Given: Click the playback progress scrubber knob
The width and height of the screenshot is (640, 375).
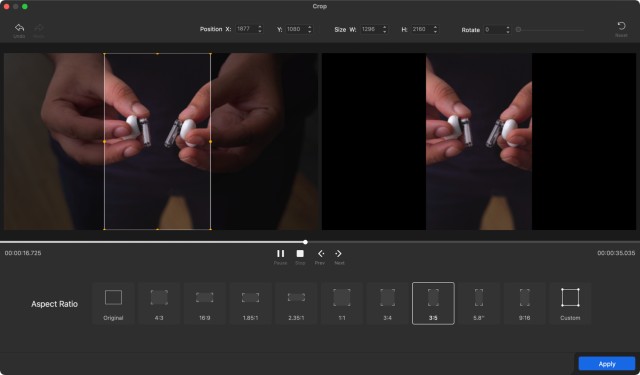Looking at the screenshot, I should pos(305,242).
